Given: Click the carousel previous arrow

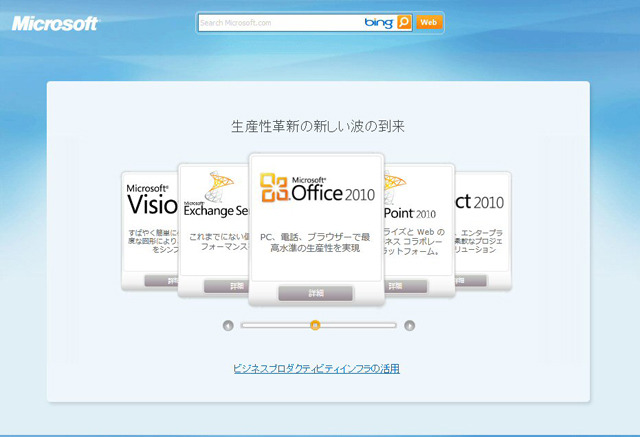Looking at the screenshot, I should [228, 326].
